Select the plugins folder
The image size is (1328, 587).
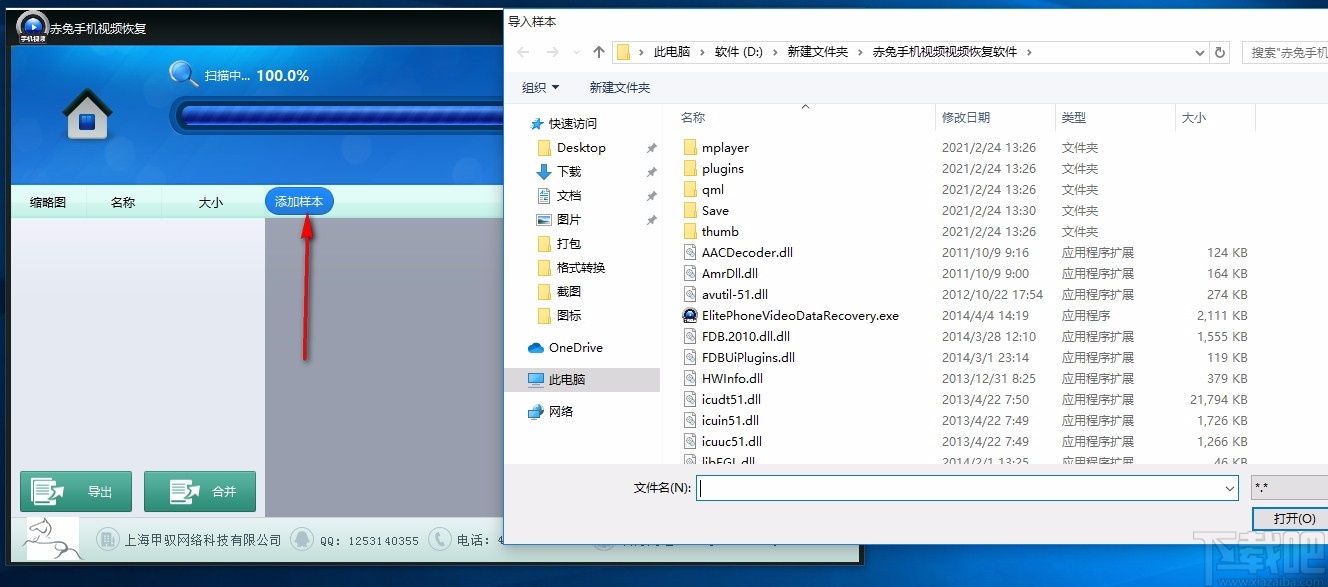tap(723, 169)
